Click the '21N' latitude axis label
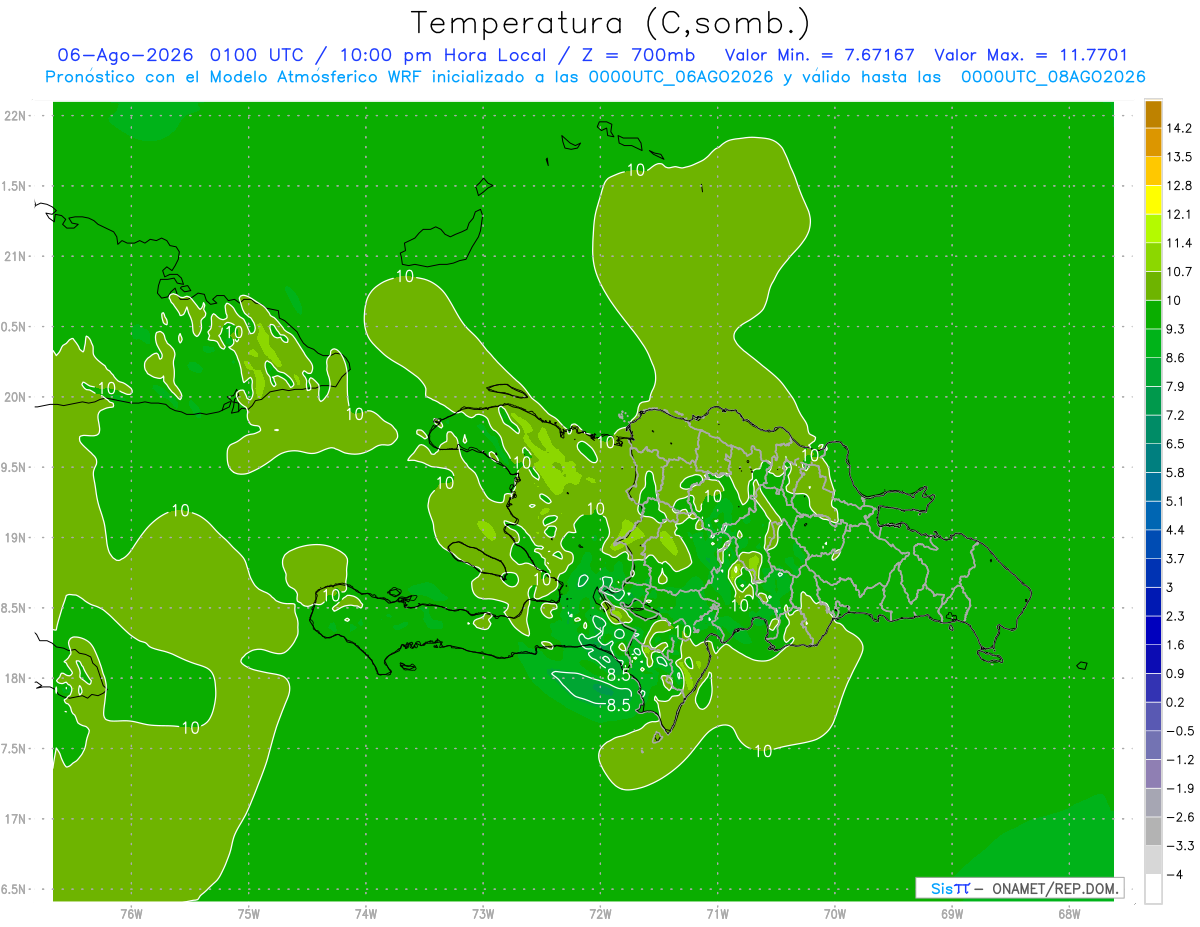This screenshot has width=1200, height=927. tap(16, 256)
